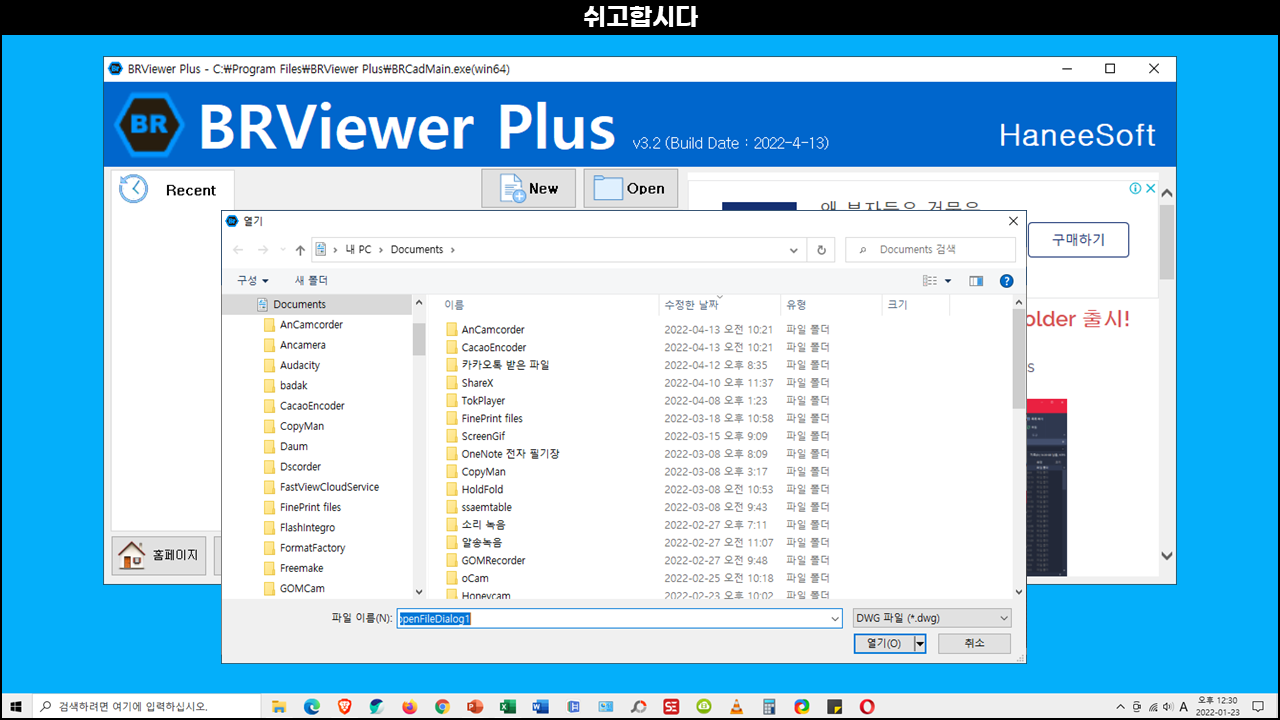The image size is (1280, 720).
Task: Close the ad with the X icon
Action: click(1151, 188)
